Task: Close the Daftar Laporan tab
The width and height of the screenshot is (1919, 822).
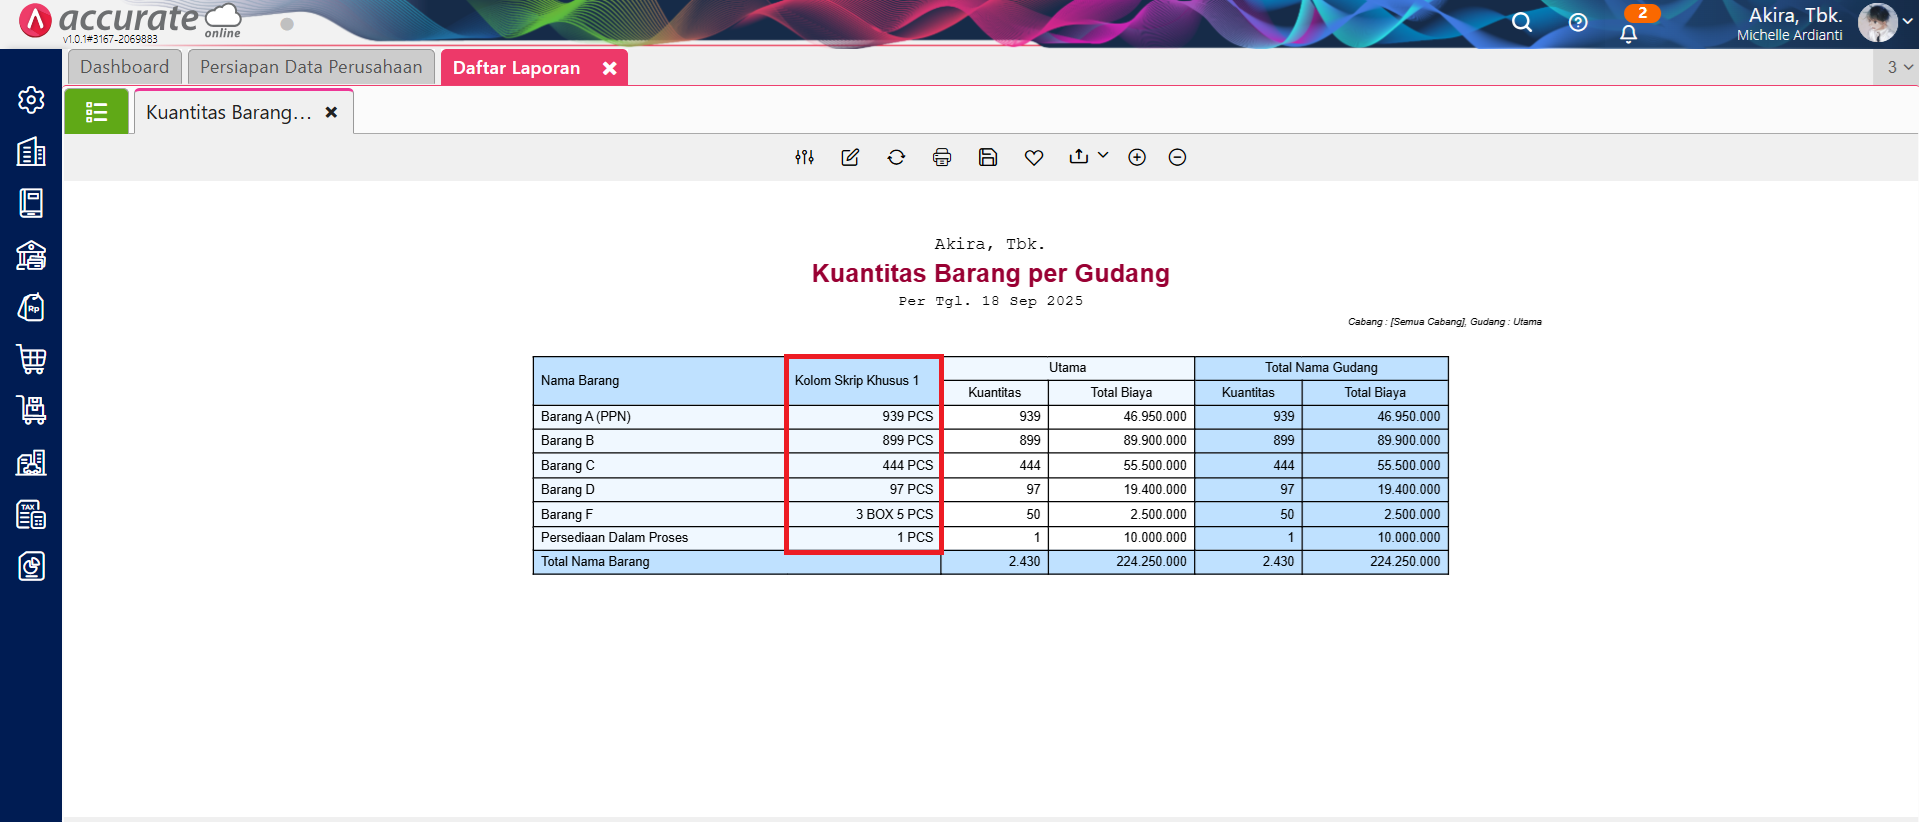Action: pos(609,68)
